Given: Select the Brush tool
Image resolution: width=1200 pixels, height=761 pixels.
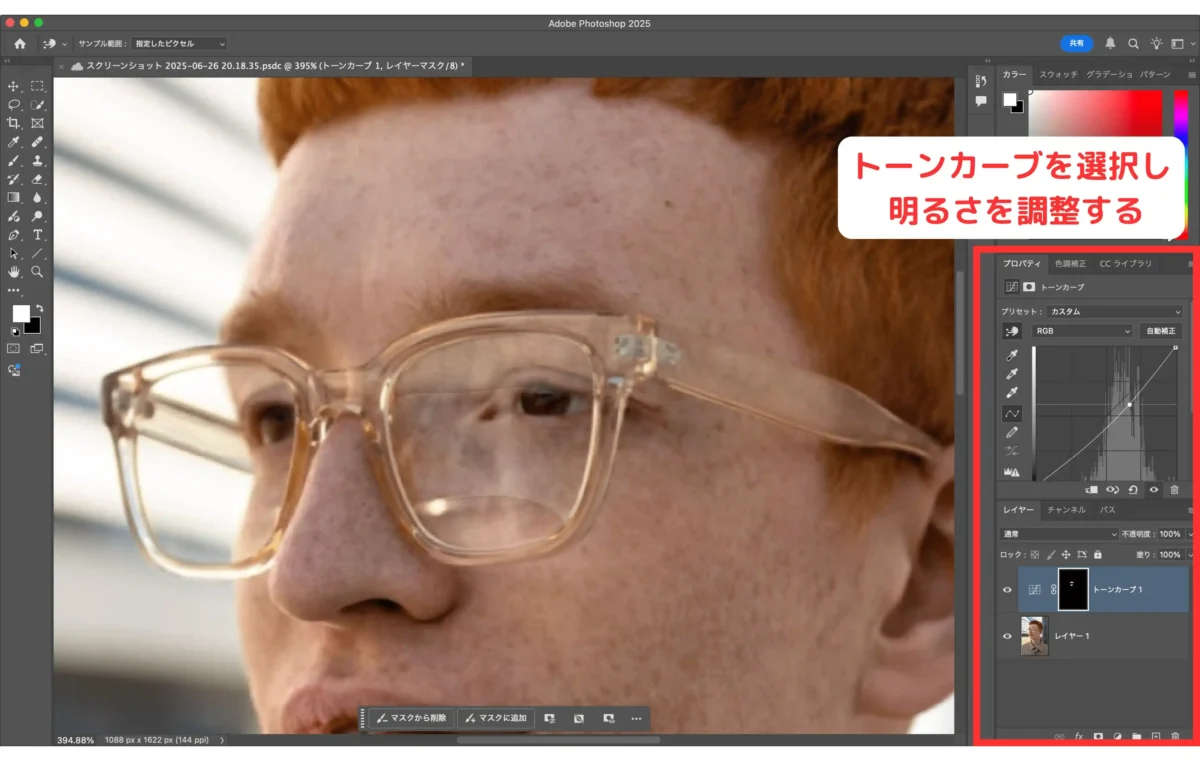Looking at the screenshot, I should (14, 160).
